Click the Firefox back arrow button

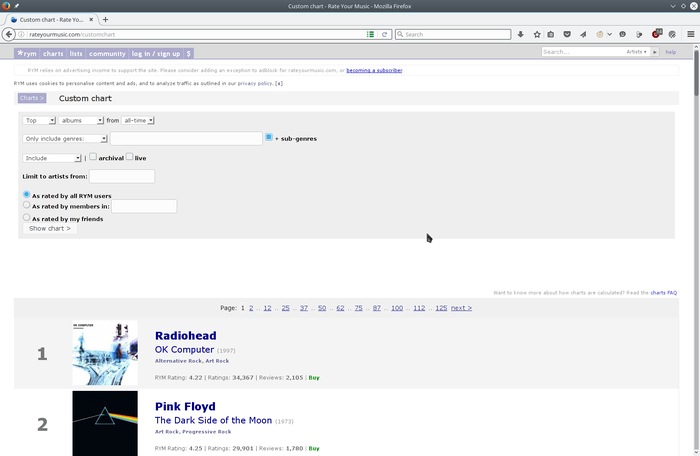coord(8,34)
